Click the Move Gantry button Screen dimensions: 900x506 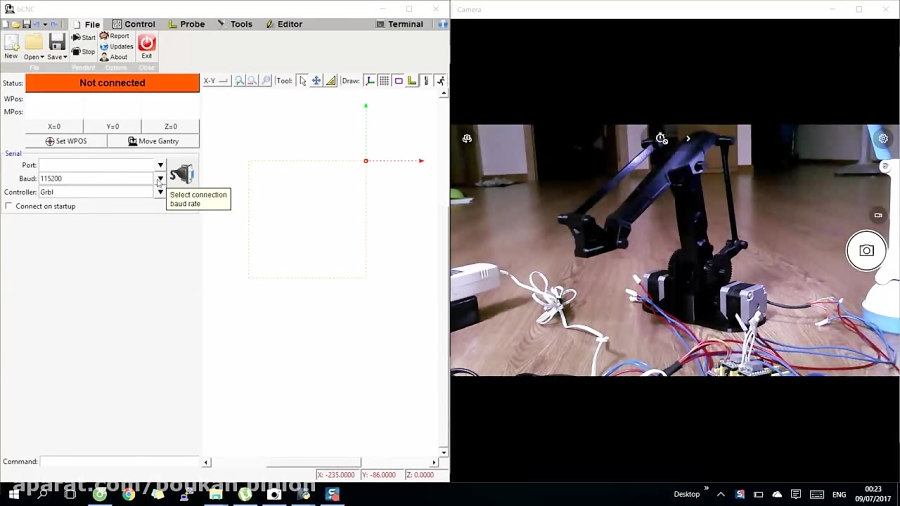[x=153, y=141]
